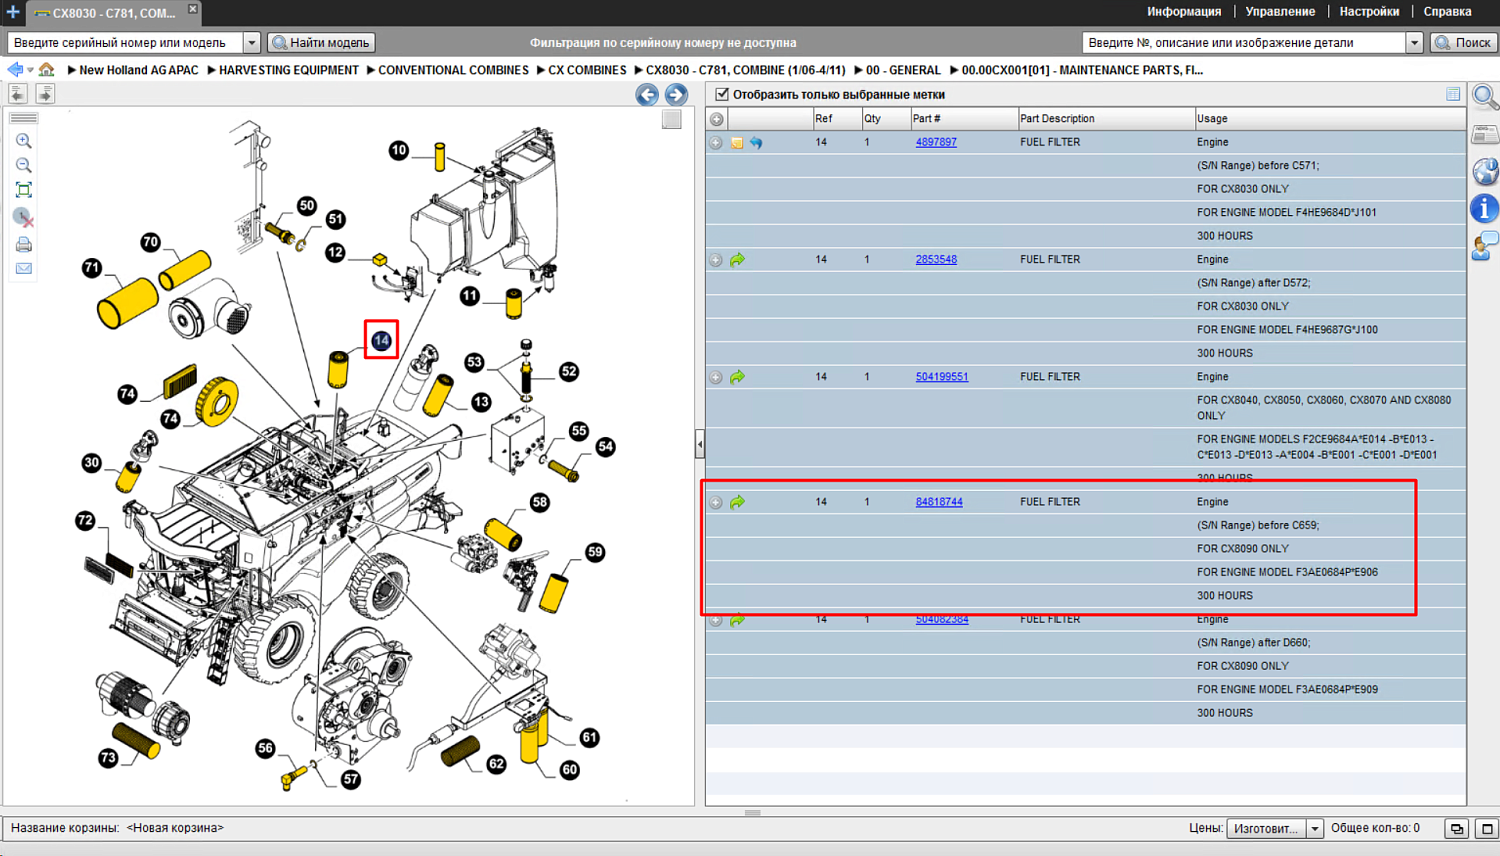The image size is (1500, 856).
Task: Expand the row for part 4897897
Action: coord(716,143)
